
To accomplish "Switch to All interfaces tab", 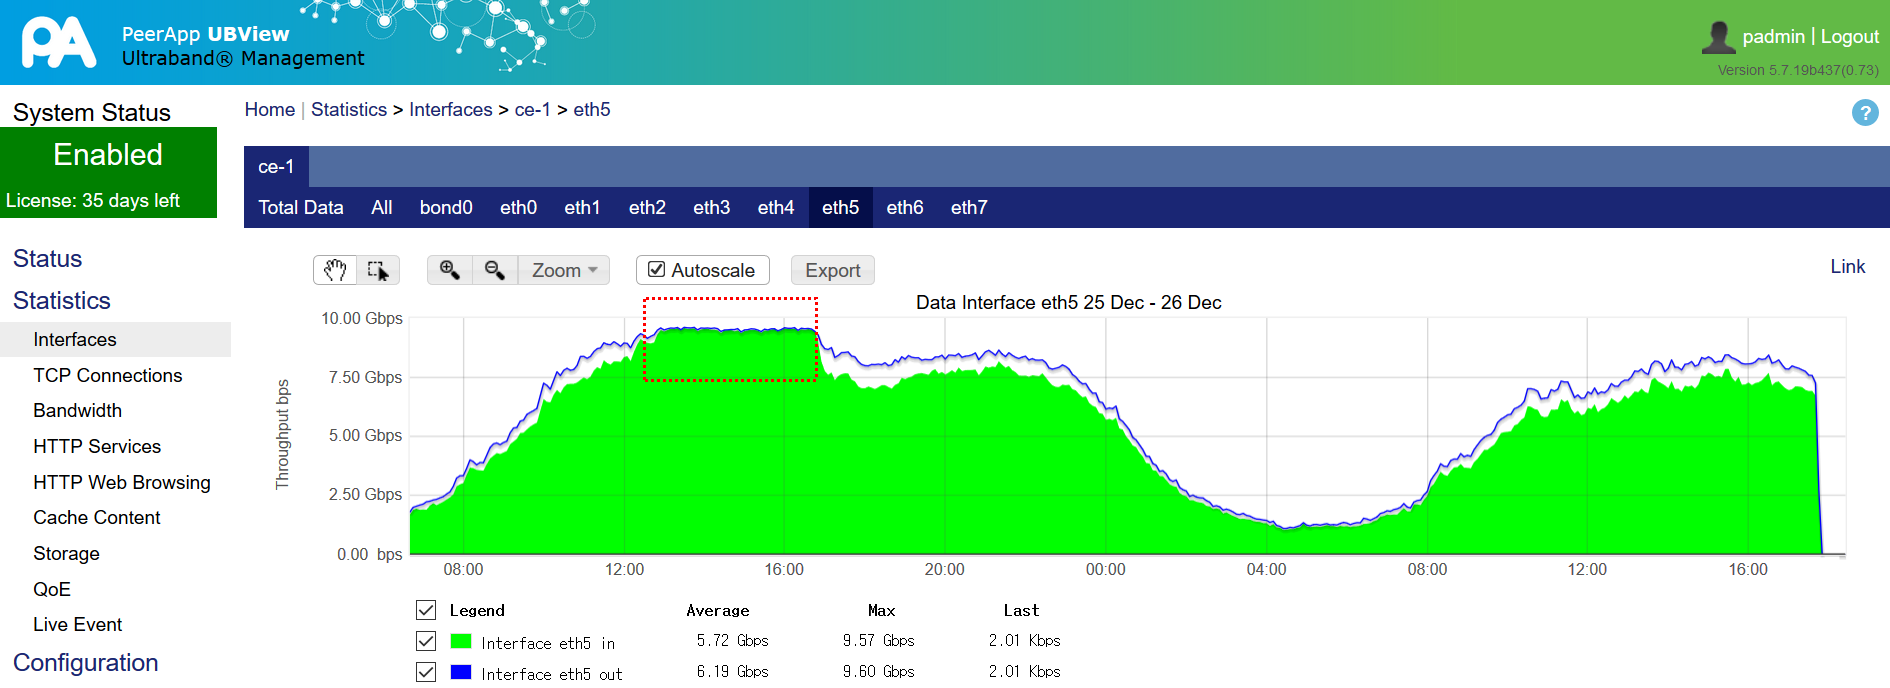I will click(382, 207).
